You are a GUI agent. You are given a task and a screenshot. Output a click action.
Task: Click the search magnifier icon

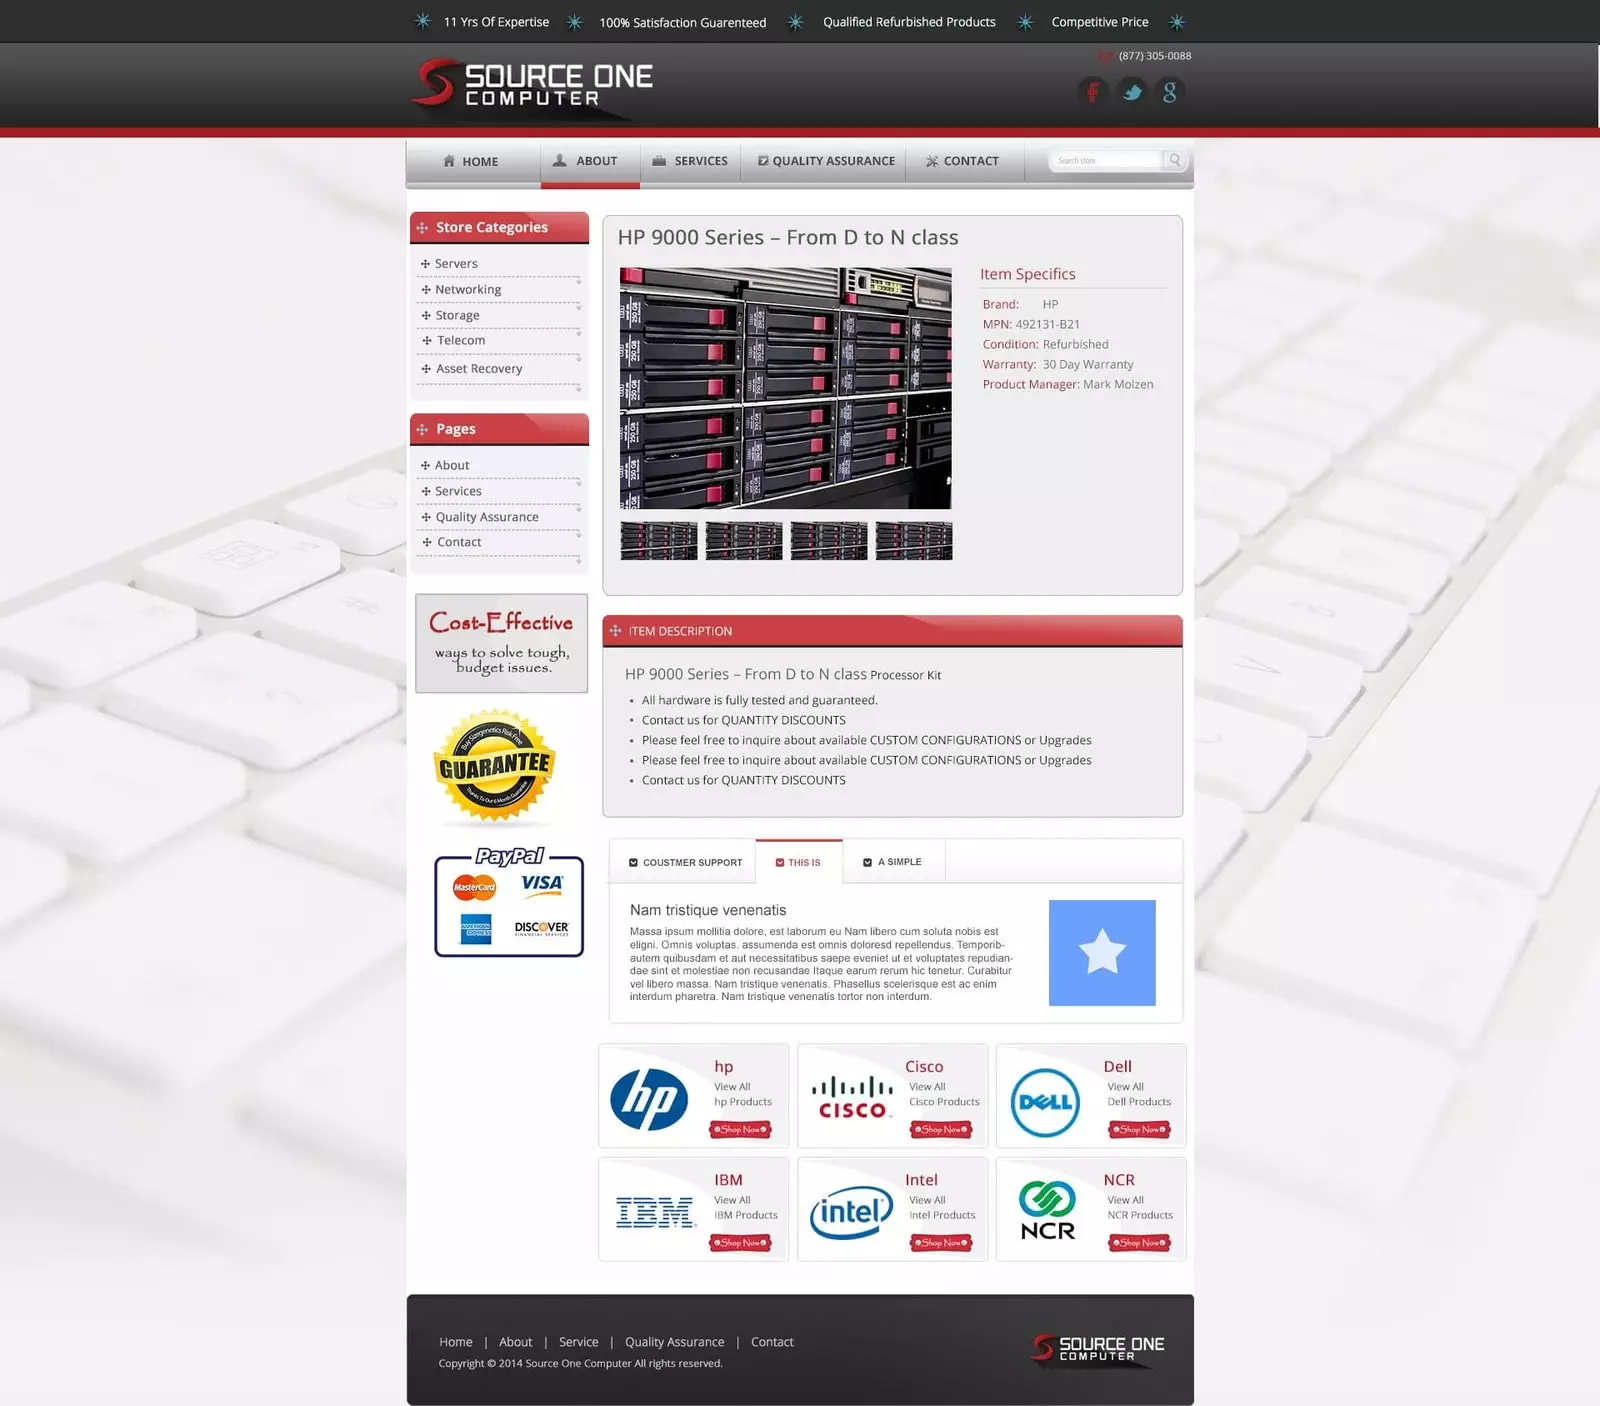point(1175,160)
